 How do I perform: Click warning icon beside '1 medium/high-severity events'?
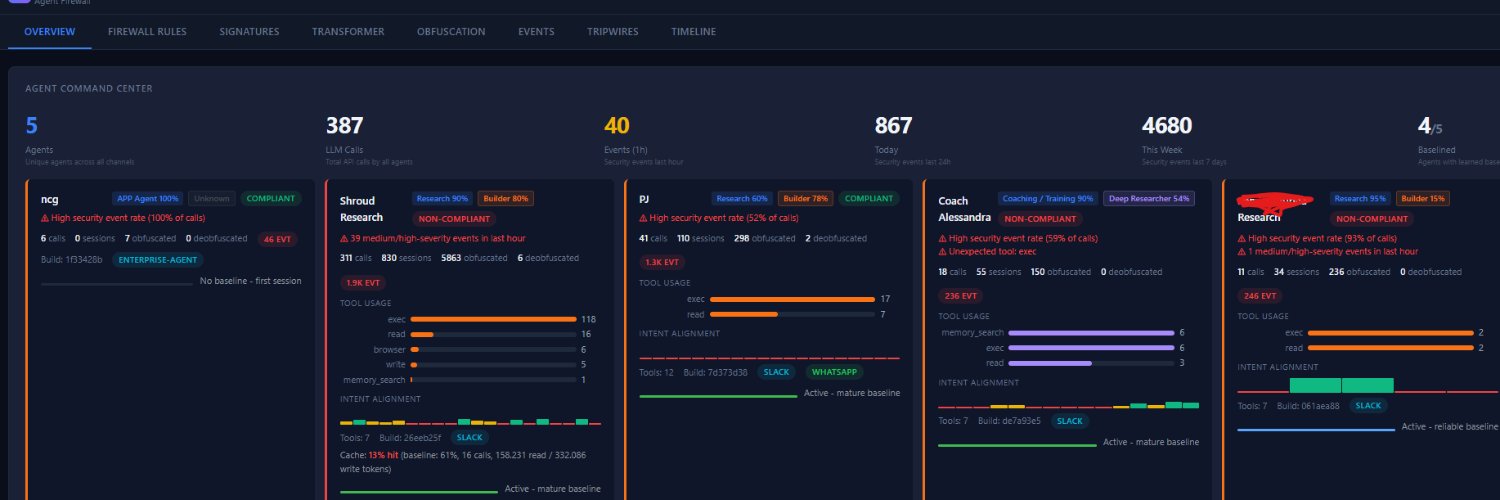click(x=1243, y=251)
